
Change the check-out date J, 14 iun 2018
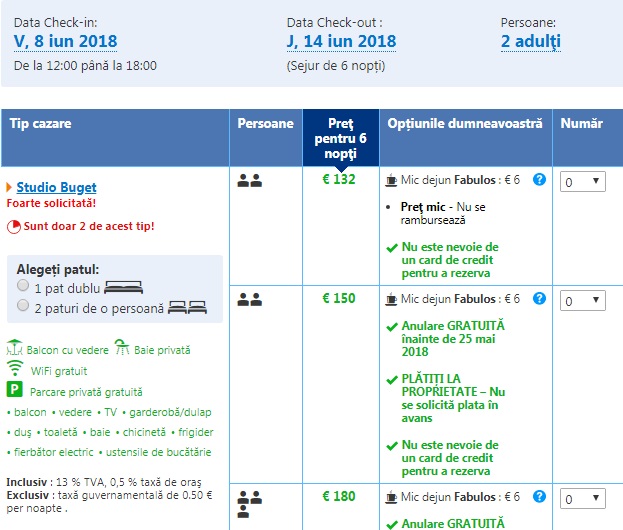pos(340,42)
